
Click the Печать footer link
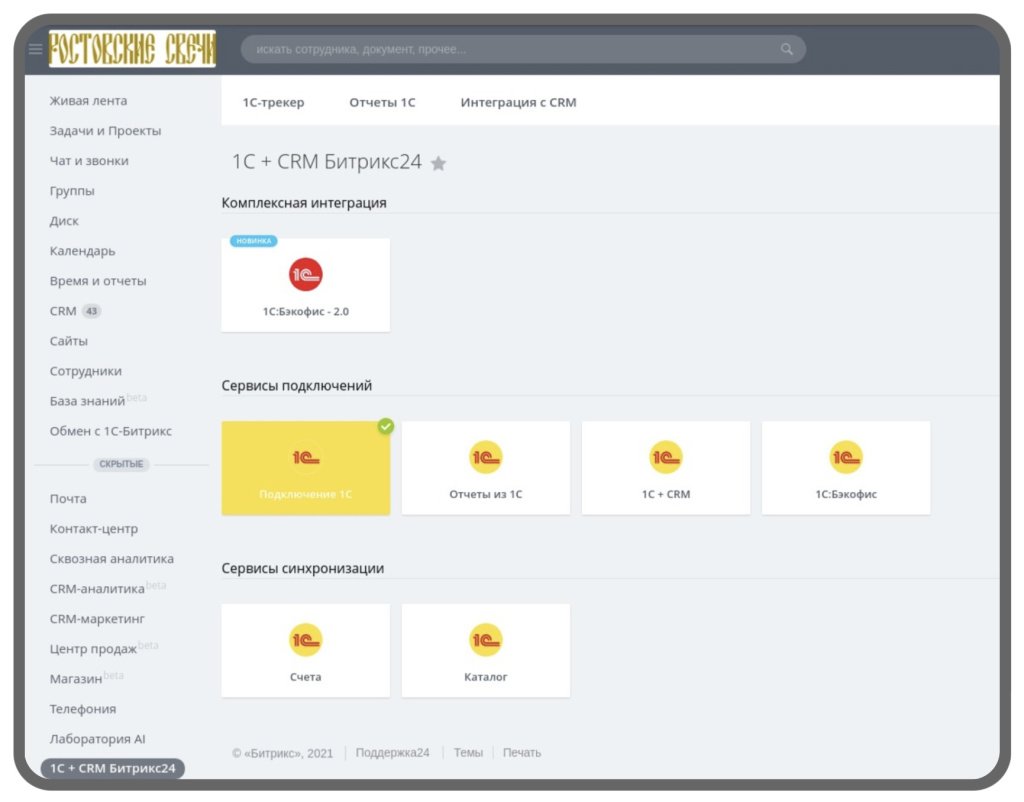coord(522,752)
